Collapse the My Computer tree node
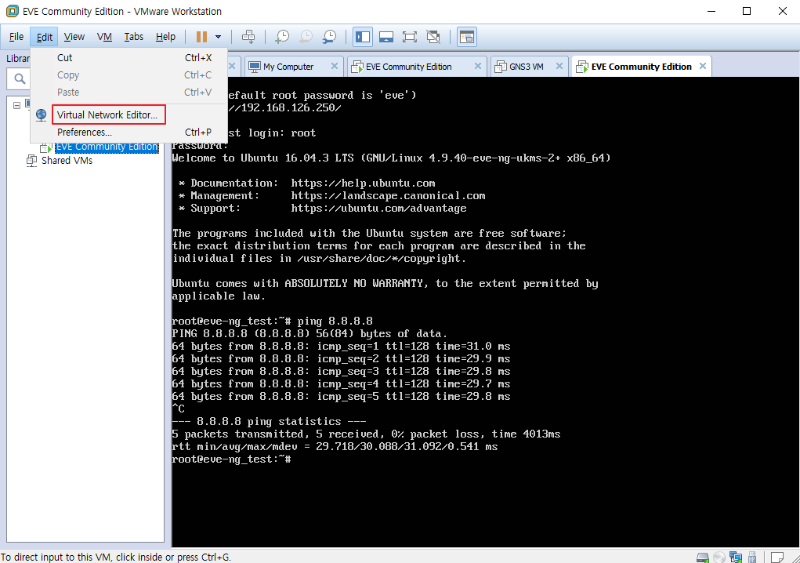Viewport: 800px width, 563px height. click(17, 104)
